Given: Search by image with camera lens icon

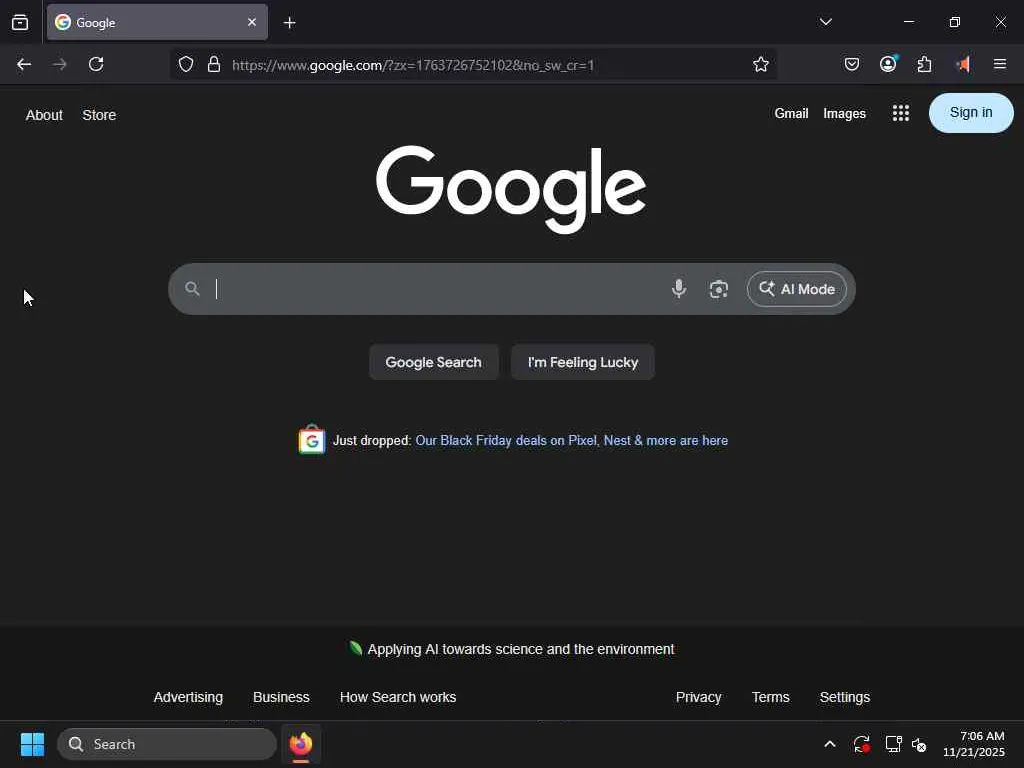Looking at the screenshot, I should [x=718, y=289].
